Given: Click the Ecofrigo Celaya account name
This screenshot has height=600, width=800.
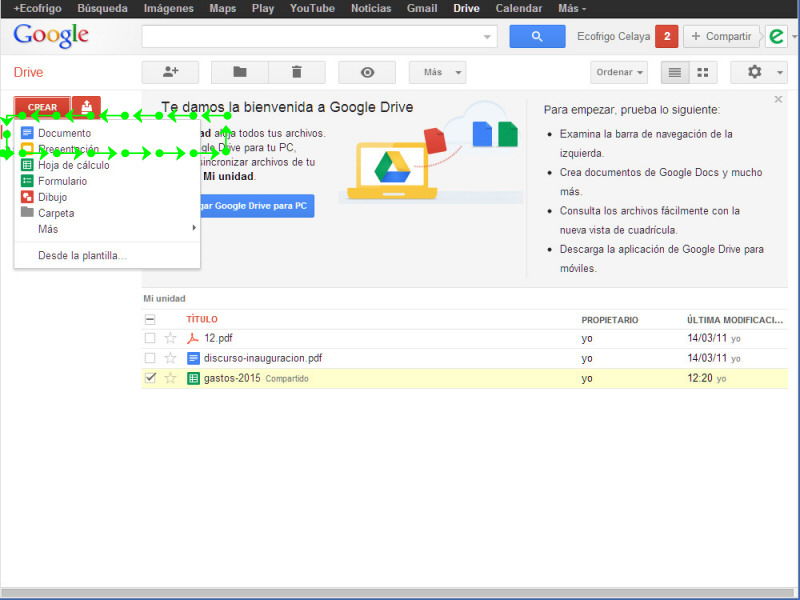Looking at the screenshot, I should 613,36.
